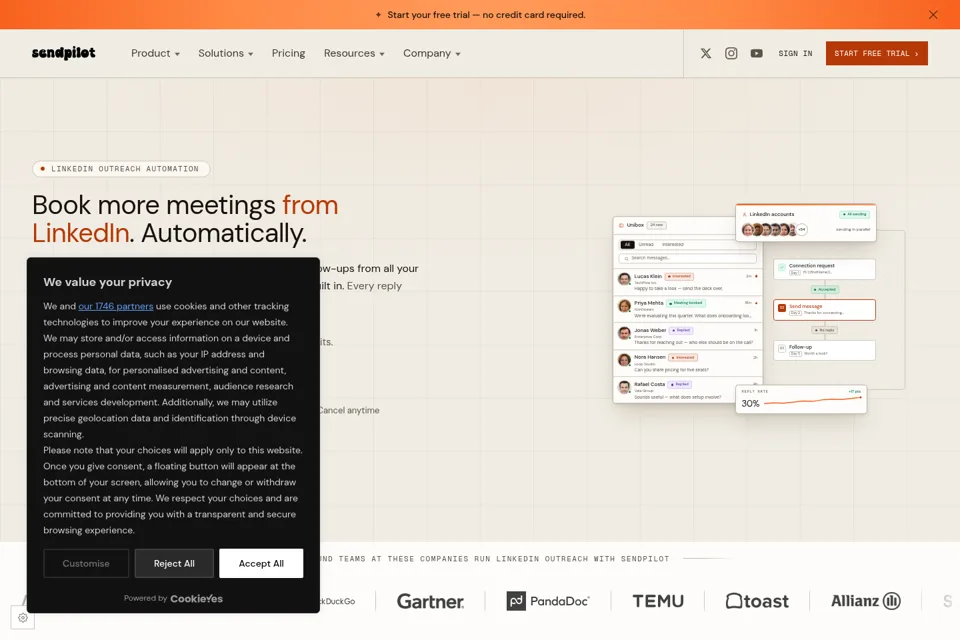Click the PandaDoc logo
The width and height of the screenshot is (960, 640).
[548, 601]
